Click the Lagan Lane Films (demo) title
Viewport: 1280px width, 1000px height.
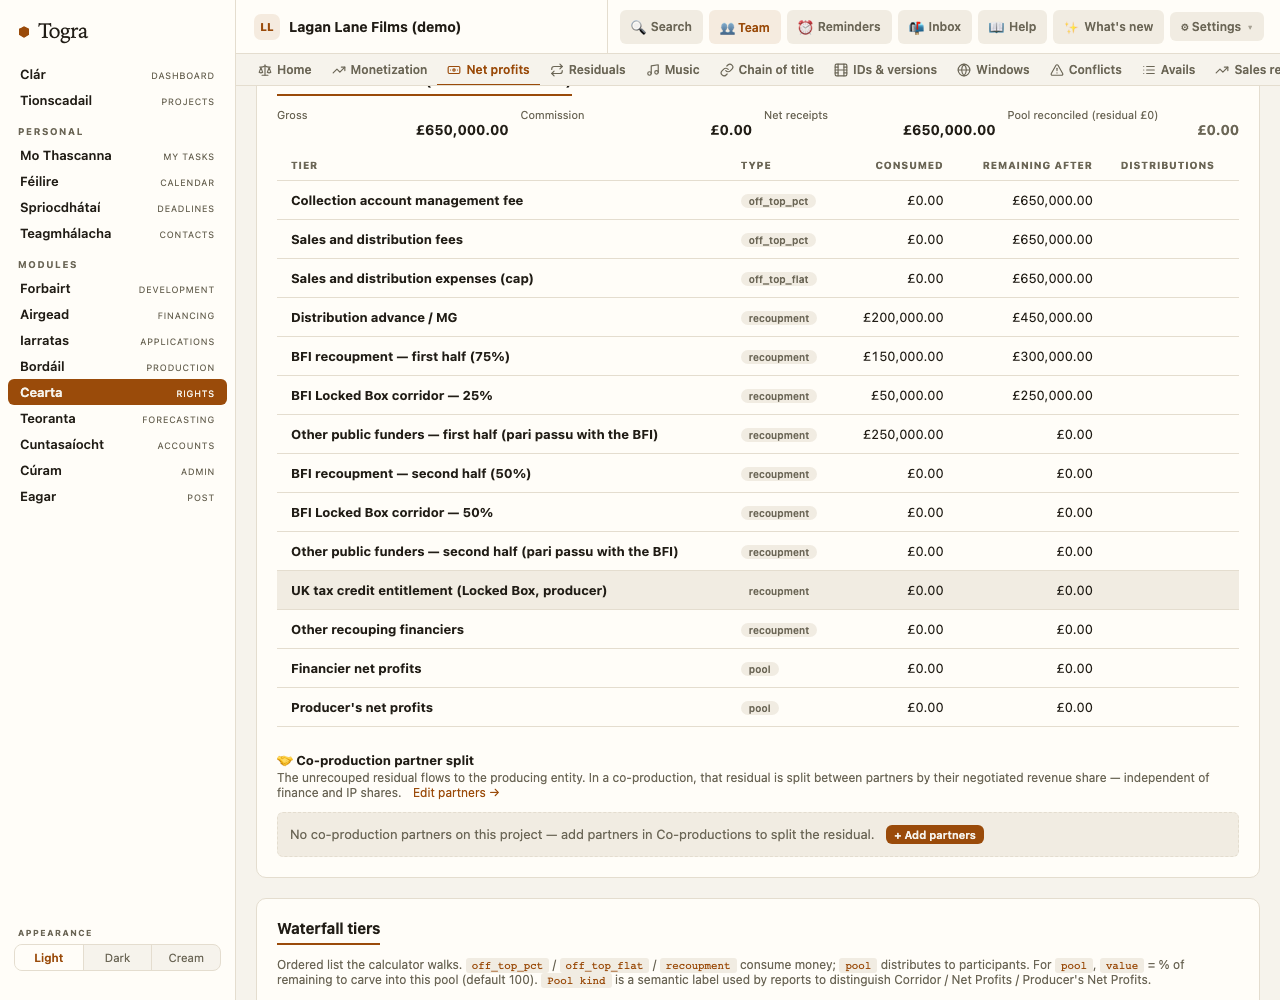click(x=375, y=27)
